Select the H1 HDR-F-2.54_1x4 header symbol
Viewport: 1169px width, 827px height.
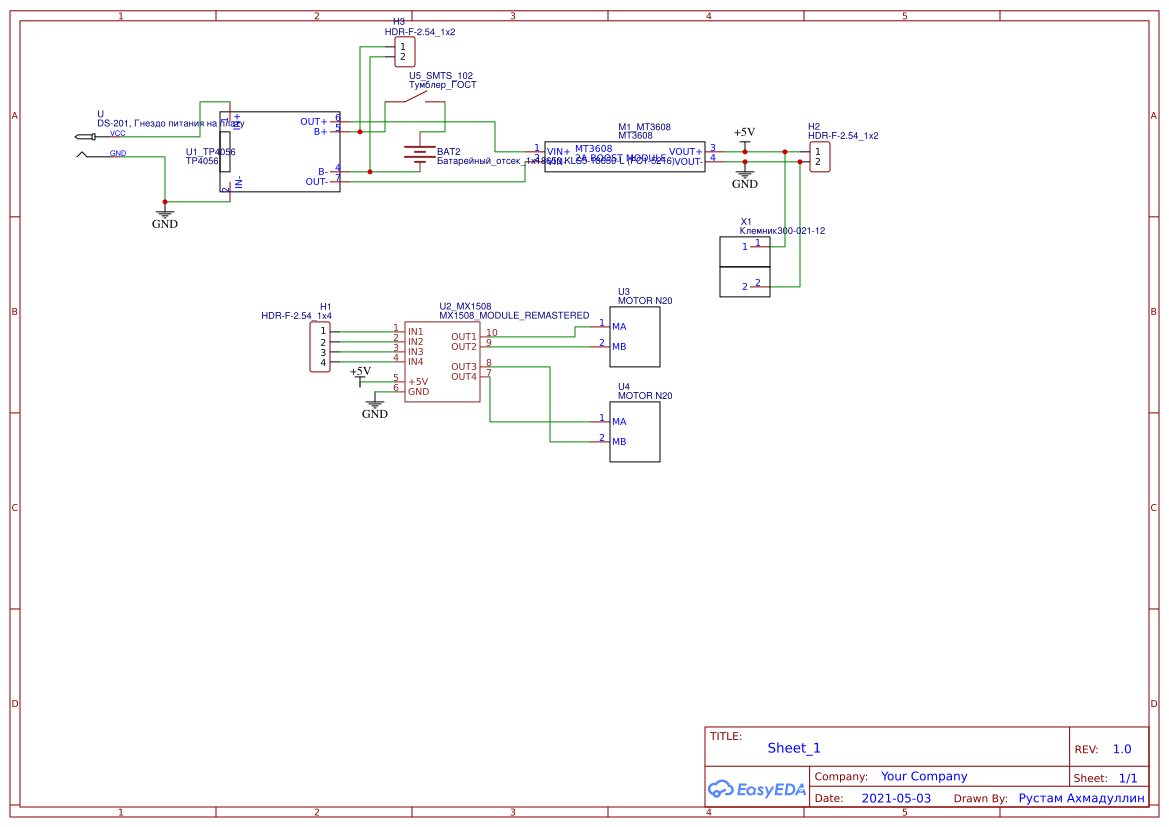[x=318, y=345]
